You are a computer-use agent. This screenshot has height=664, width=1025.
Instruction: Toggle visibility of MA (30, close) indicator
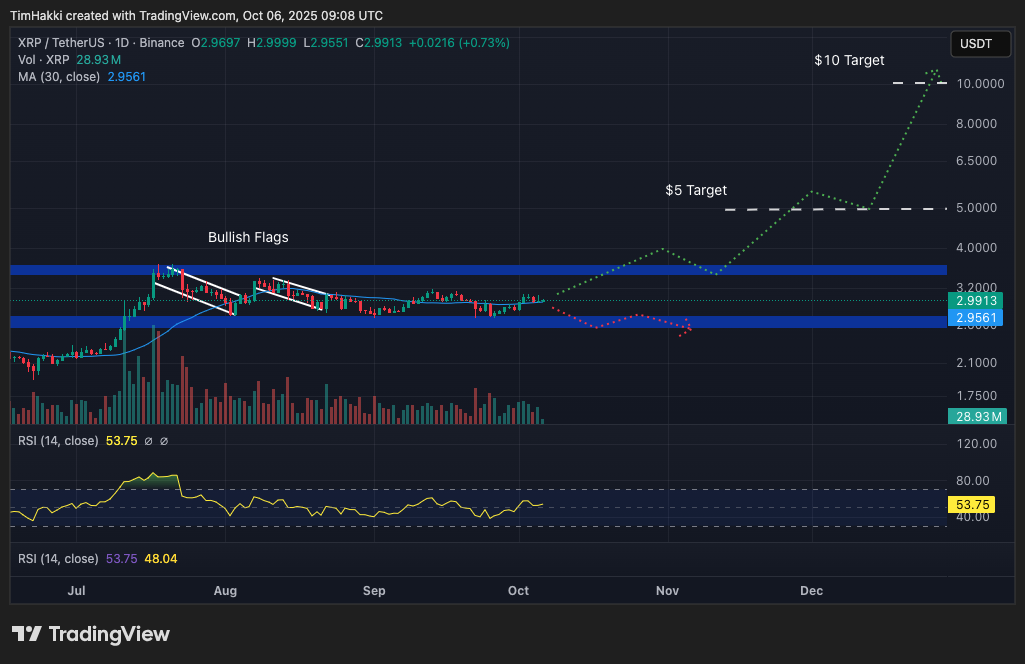click(x=60, y=76)
